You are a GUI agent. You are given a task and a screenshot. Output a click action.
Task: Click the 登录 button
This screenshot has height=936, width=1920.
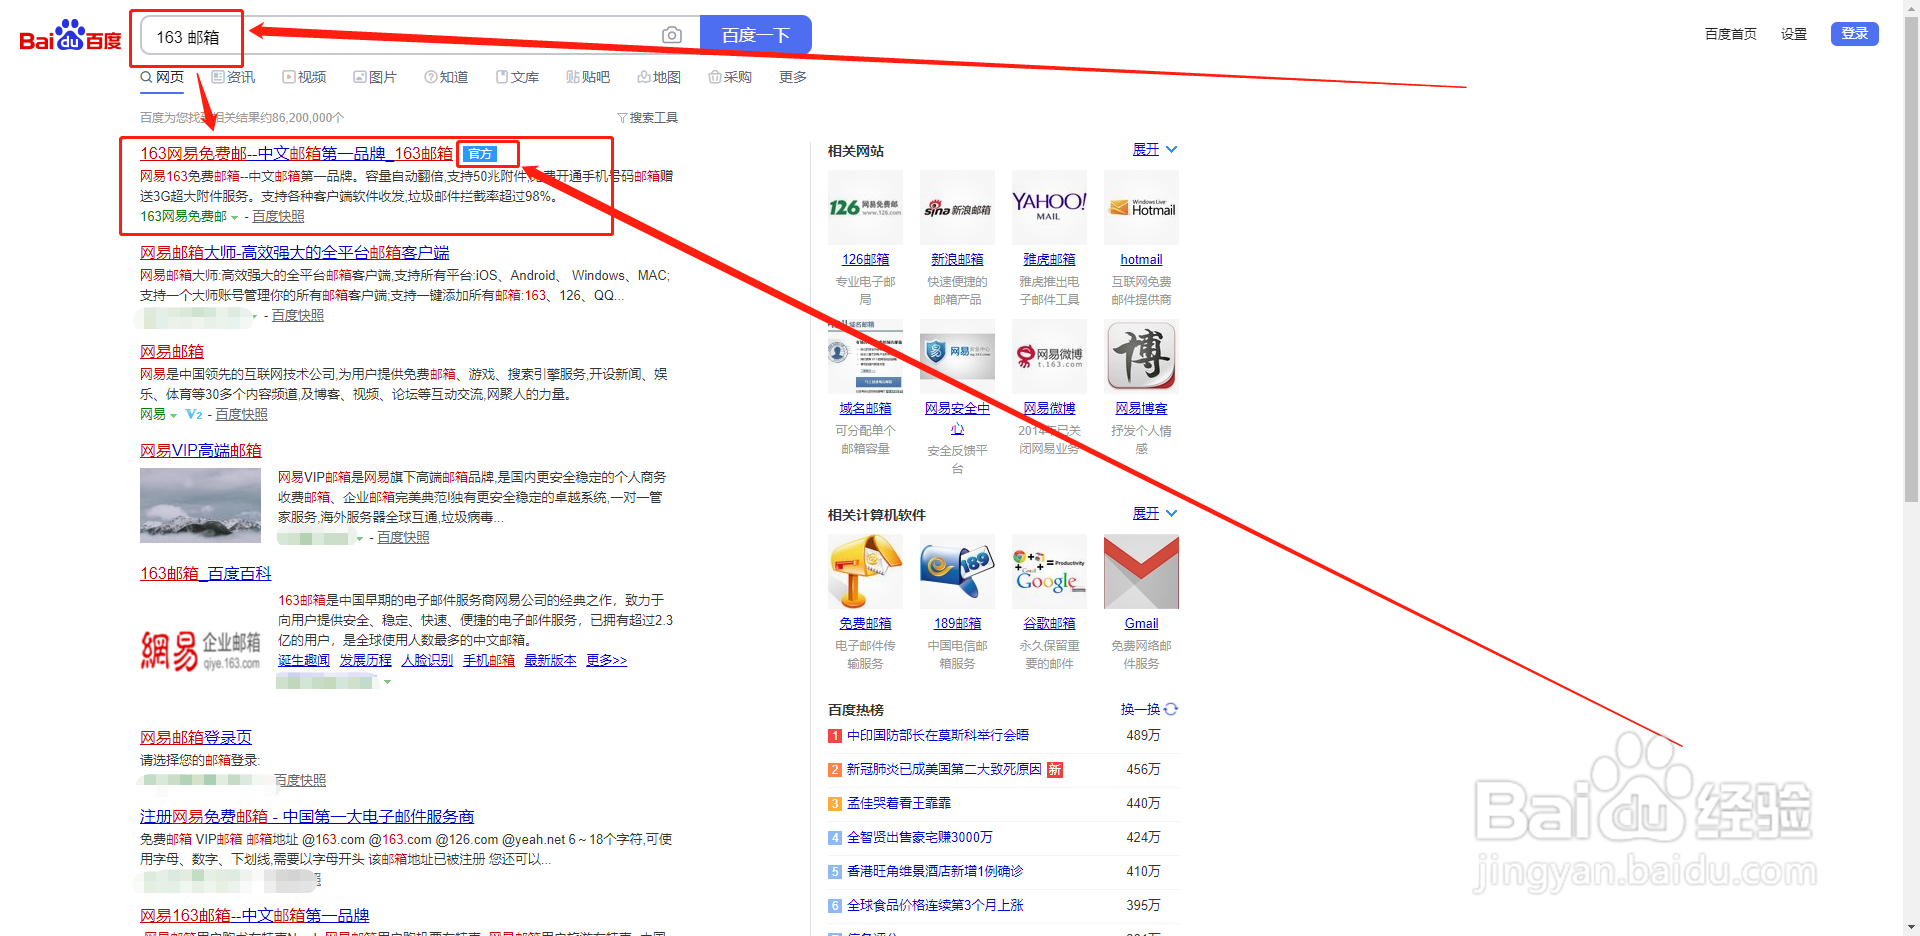coord(1854,34)
